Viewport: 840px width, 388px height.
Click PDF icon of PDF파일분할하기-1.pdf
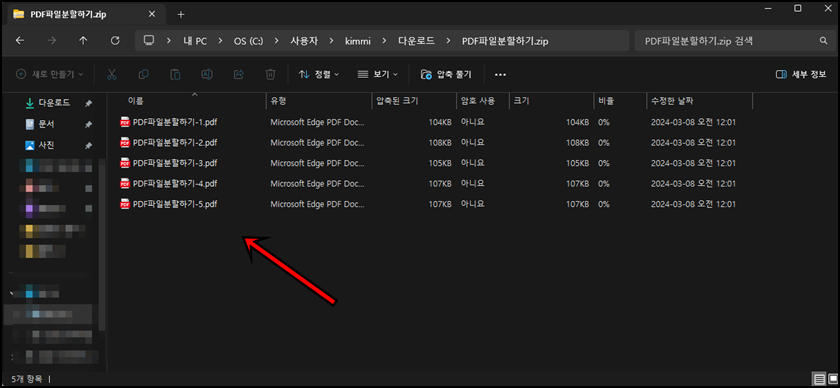point(125,122)
